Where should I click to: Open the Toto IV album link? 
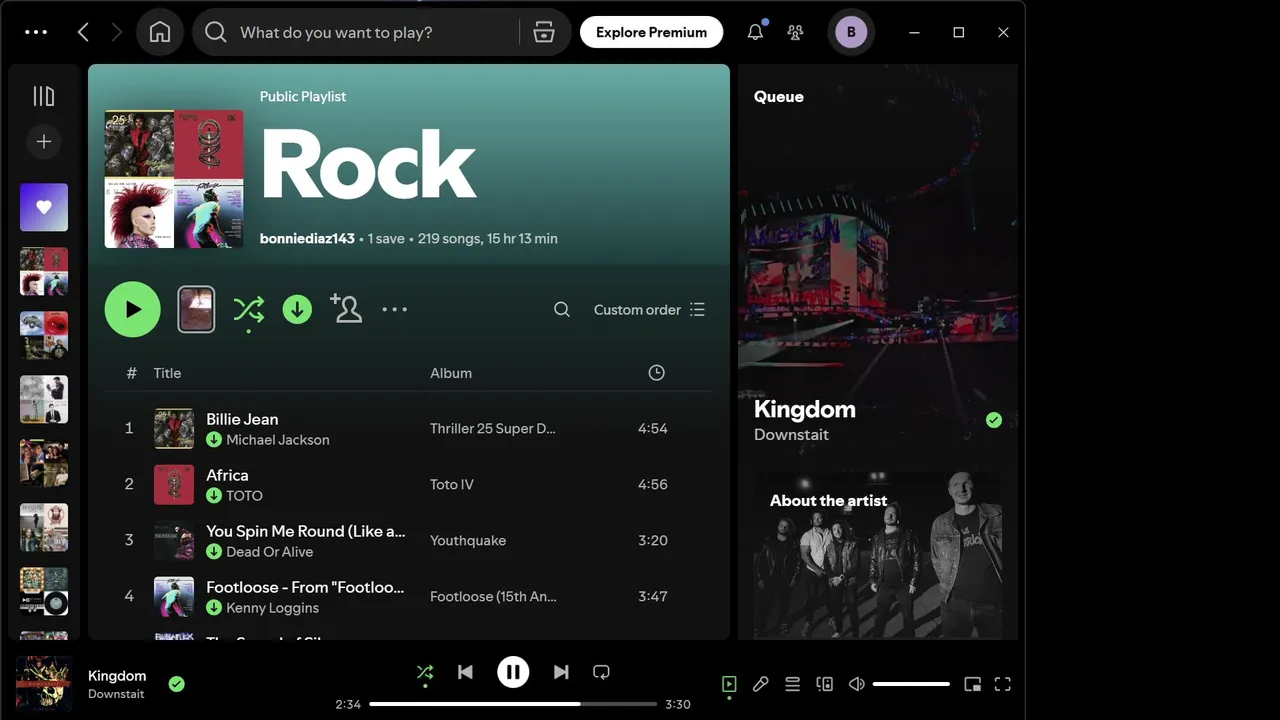(452, 484)
